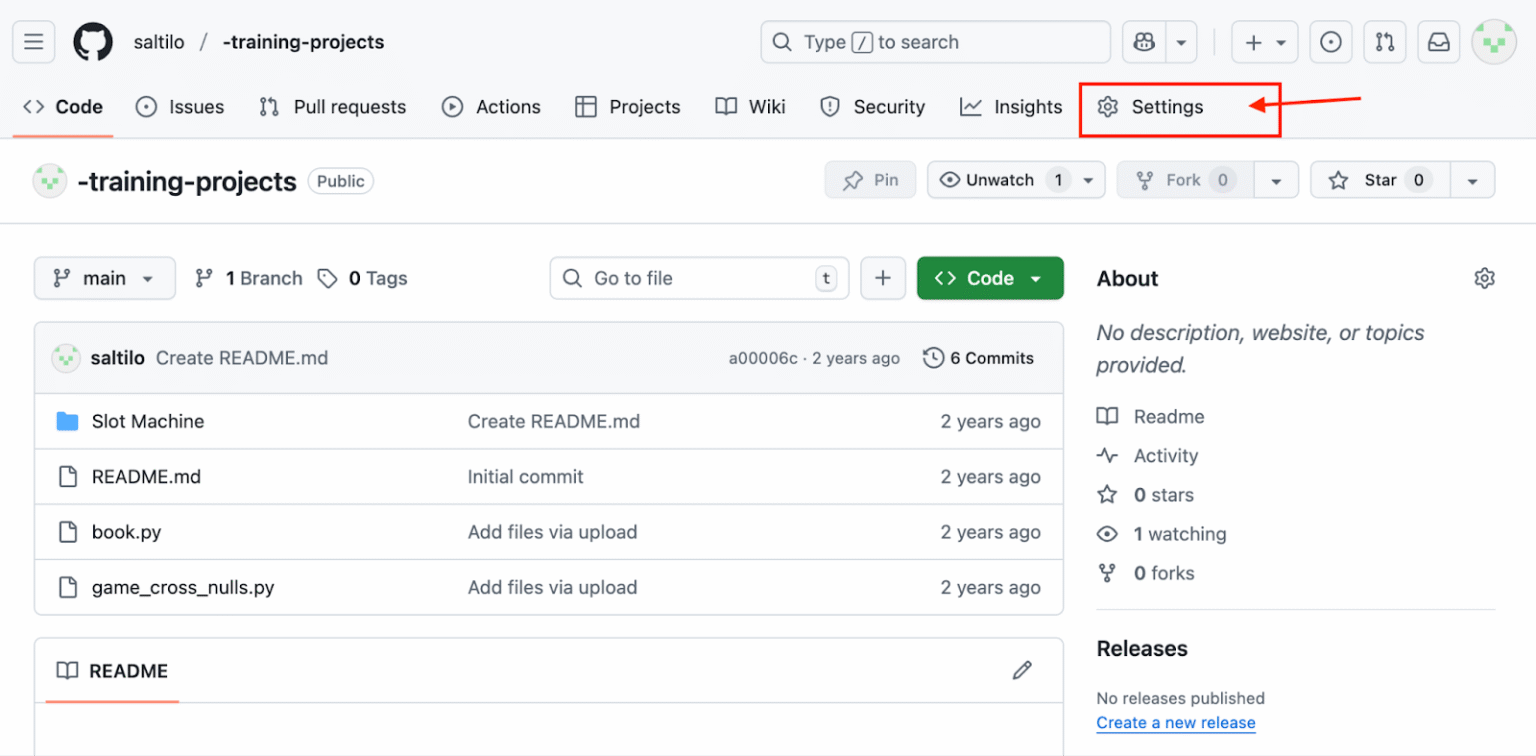Click the Create a new release link
1536x756 pixels.
(x=1175, y=722)
